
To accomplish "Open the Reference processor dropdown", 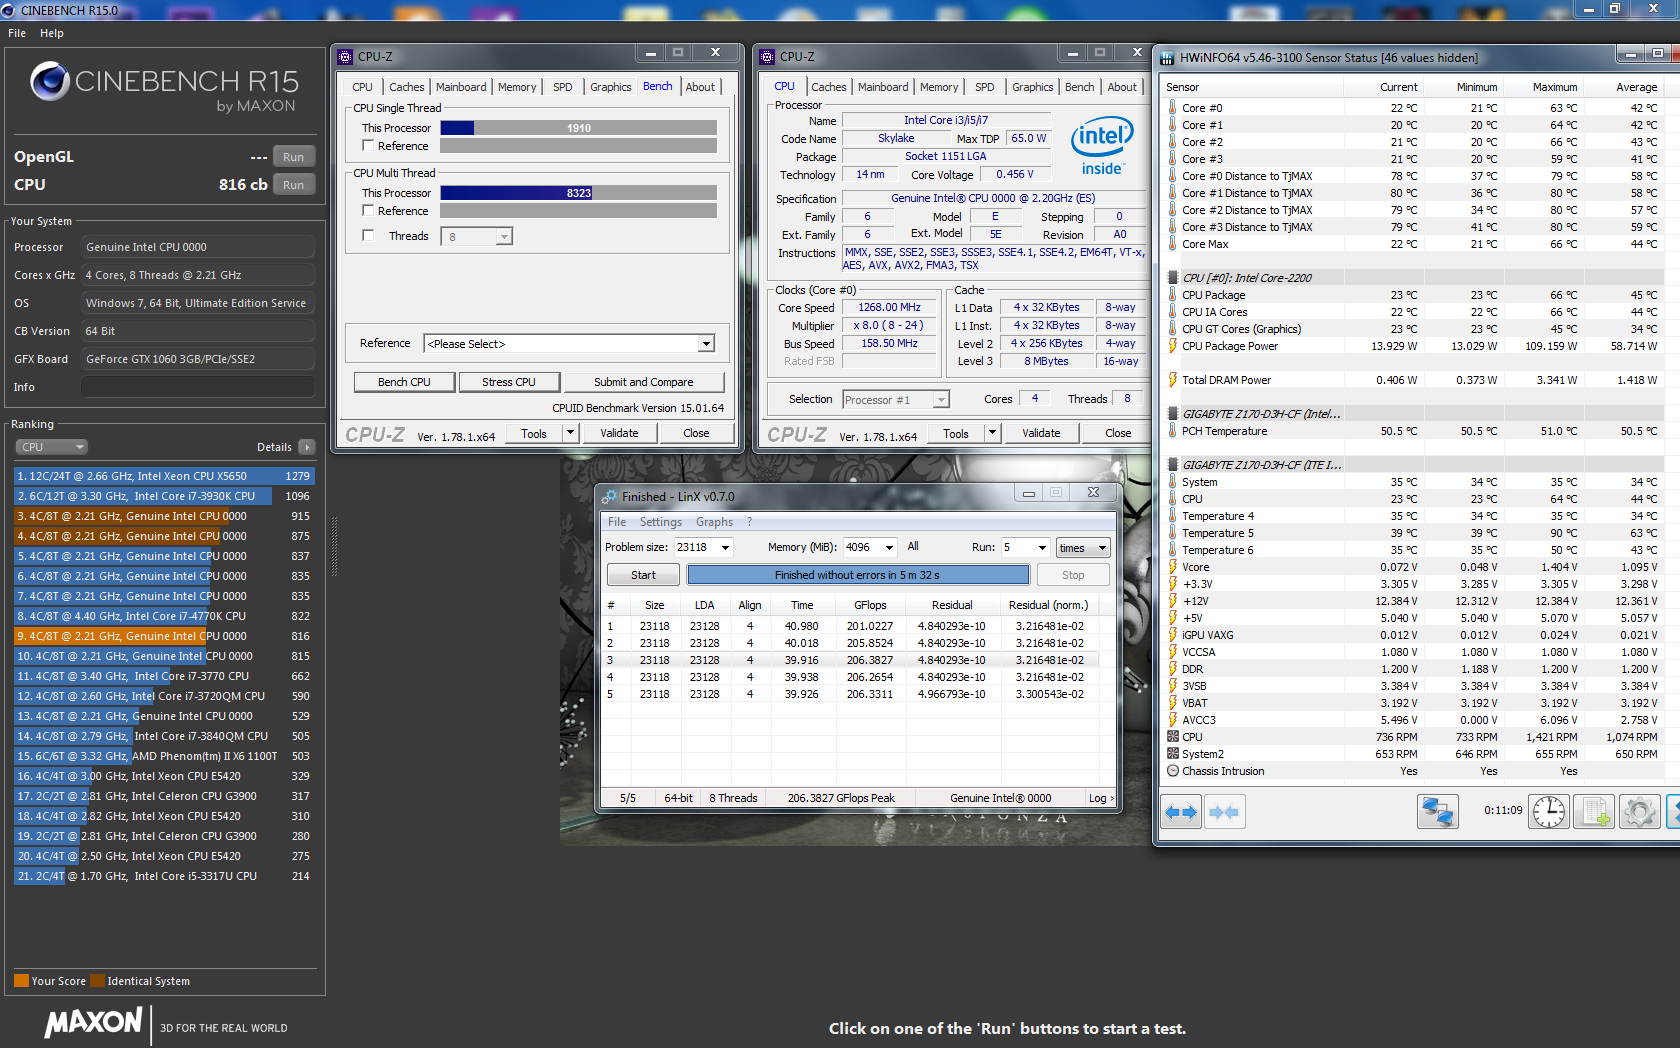I will coord(706,344).
